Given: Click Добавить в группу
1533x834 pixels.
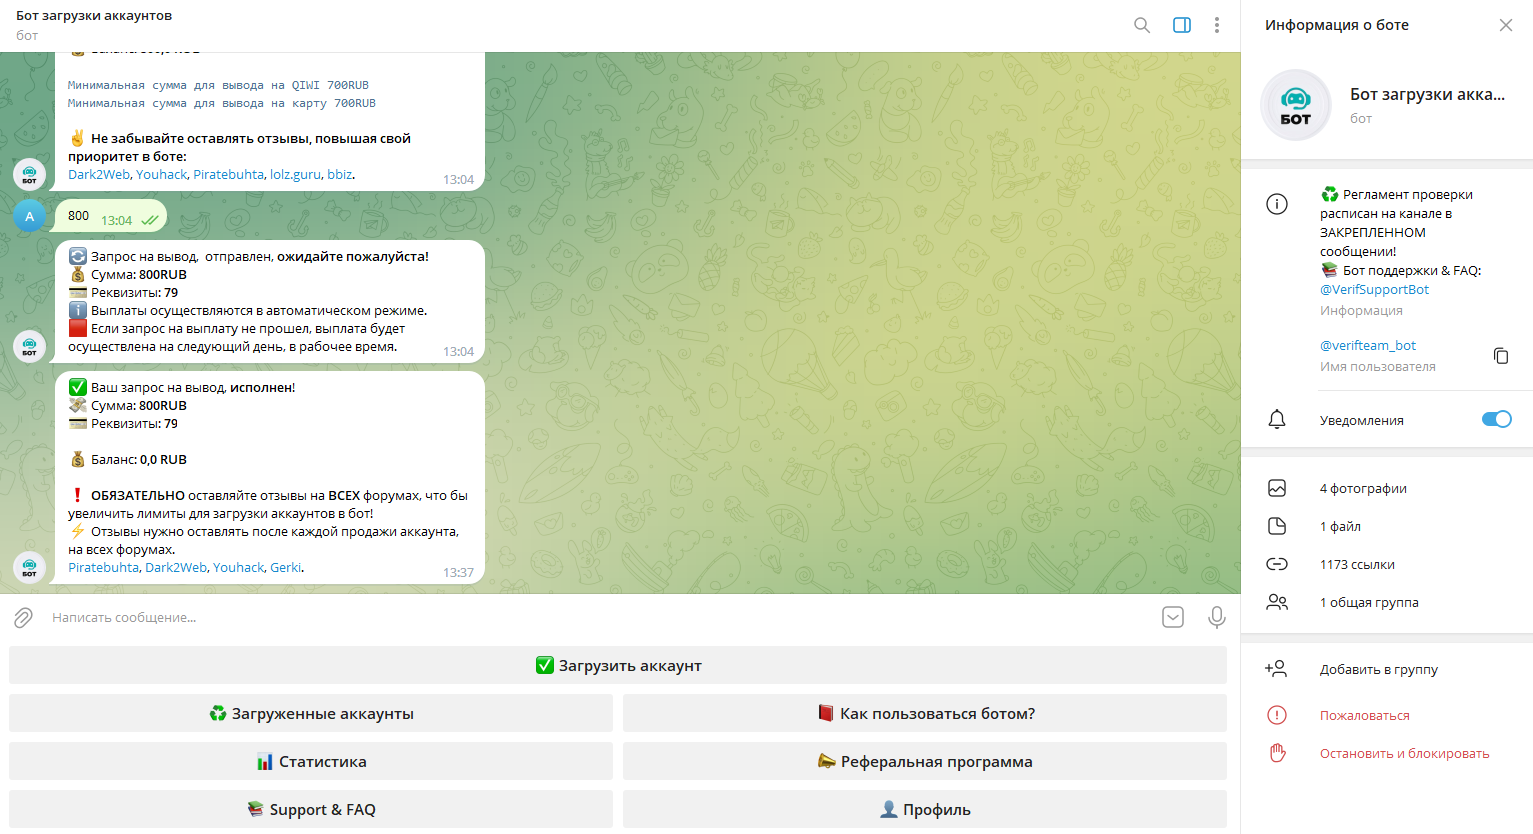Looking at the screenshot, I should [1378, 670].
